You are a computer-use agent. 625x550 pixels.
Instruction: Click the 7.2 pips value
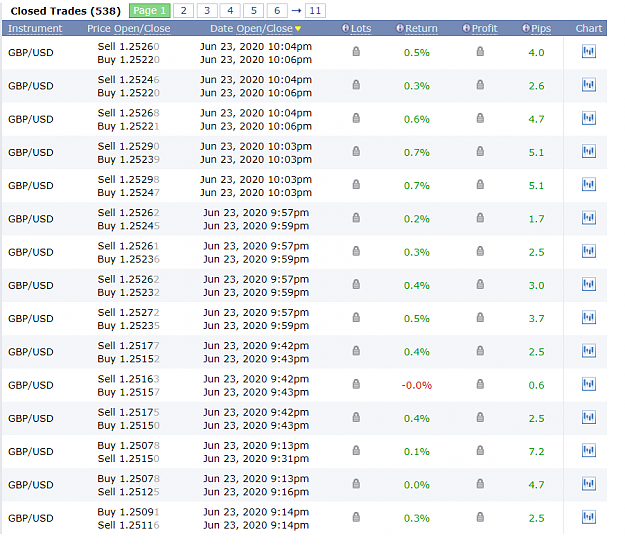536,452
